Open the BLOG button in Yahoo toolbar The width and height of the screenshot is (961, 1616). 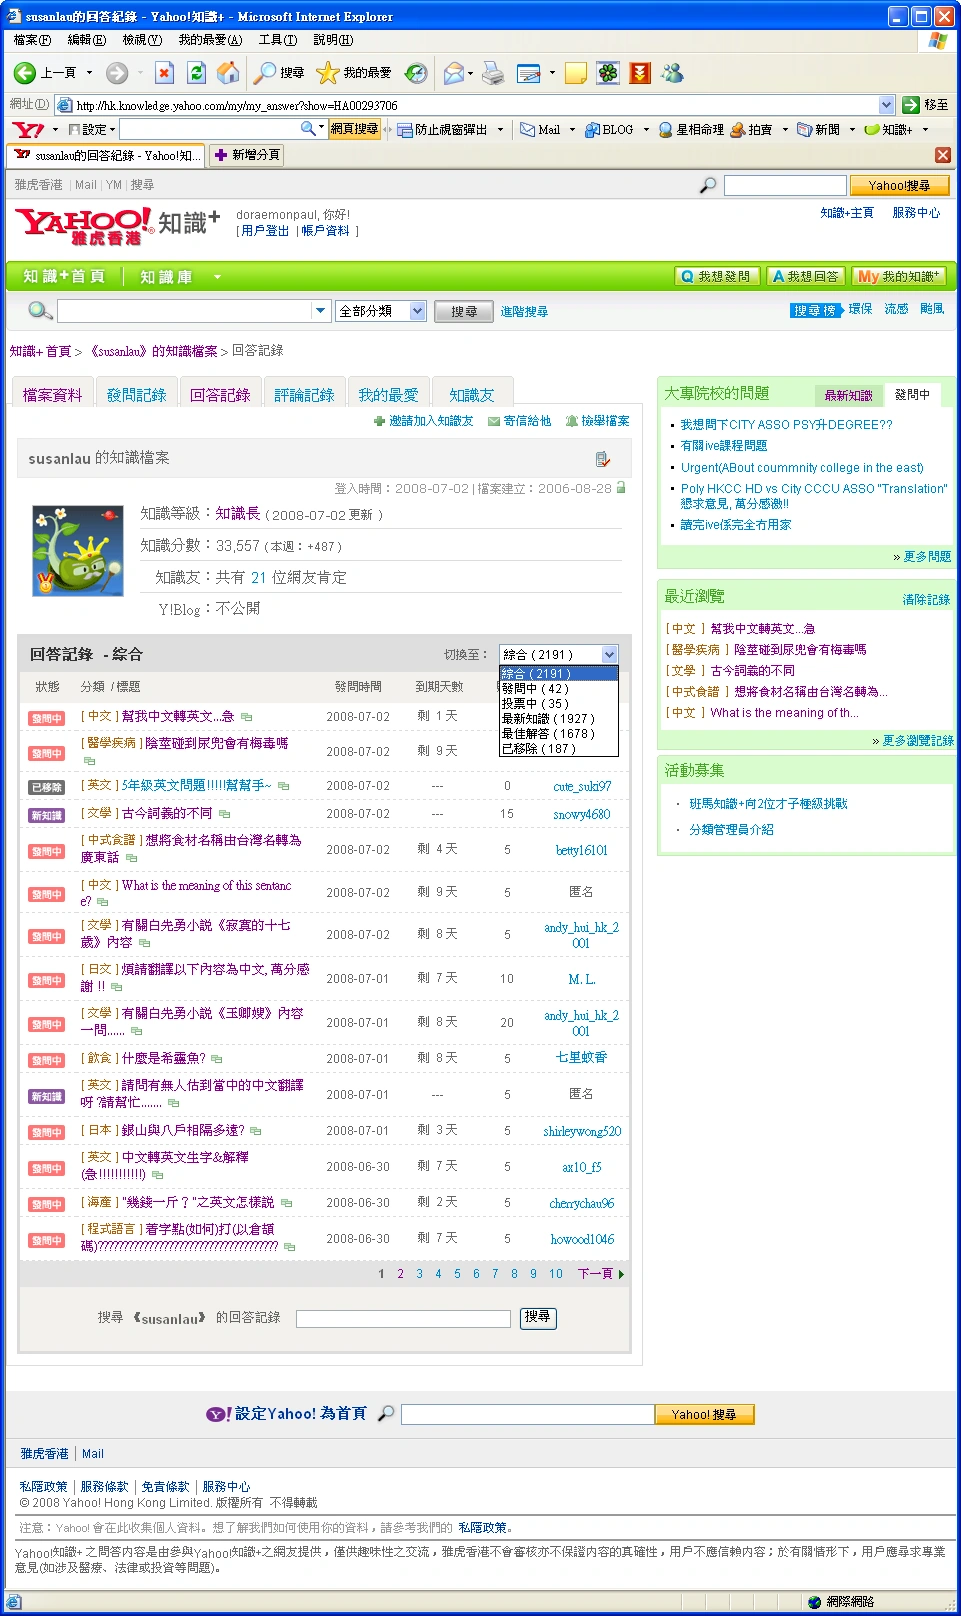pos(609,130)
